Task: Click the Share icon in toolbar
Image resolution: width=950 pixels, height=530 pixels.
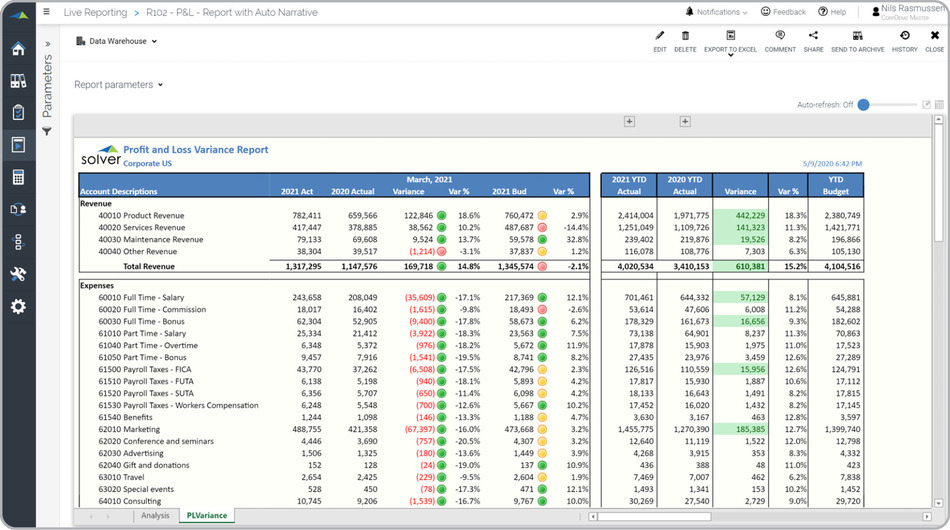Action: click(813, 36)
